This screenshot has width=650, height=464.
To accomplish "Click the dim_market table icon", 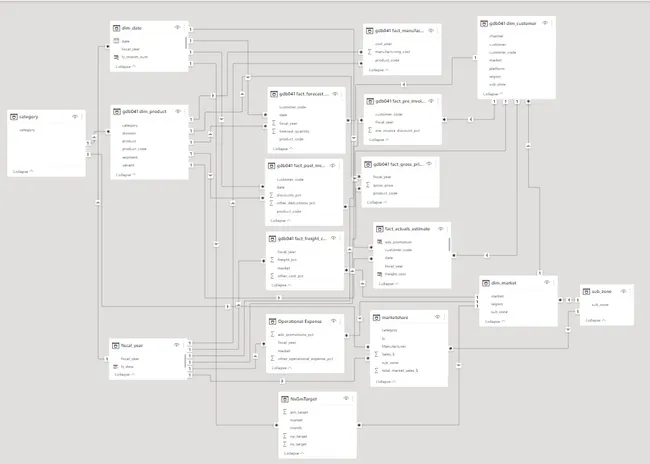I will (x=486, y=283).
